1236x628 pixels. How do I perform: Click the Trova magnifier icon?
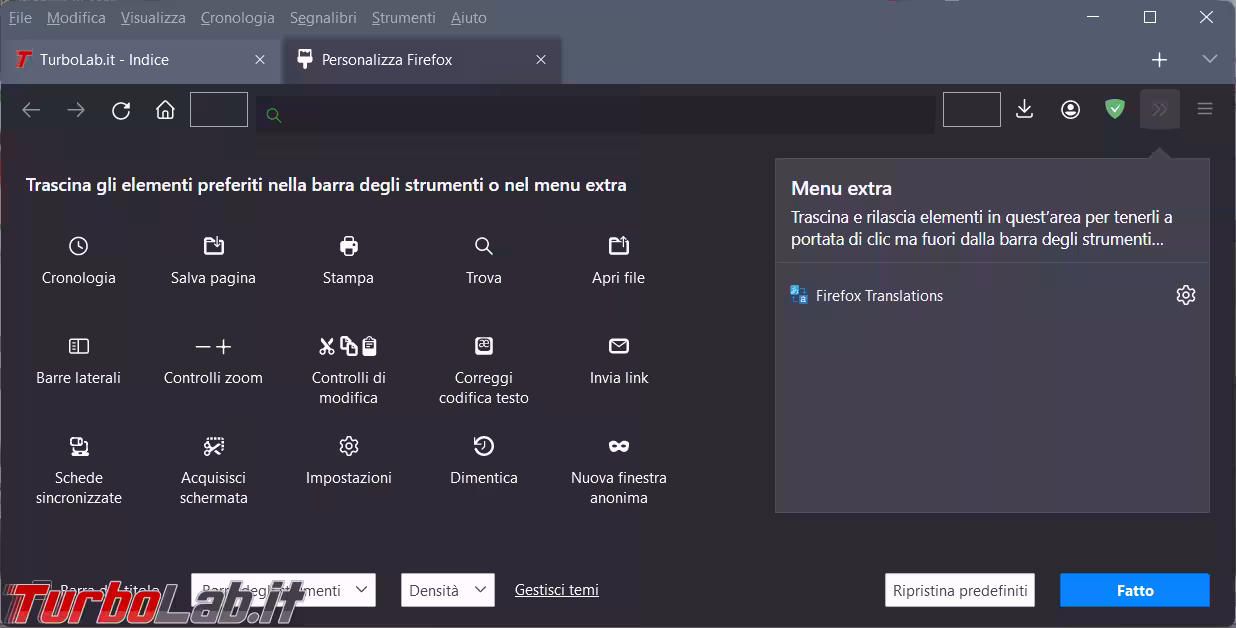click(x=483, y=246)
